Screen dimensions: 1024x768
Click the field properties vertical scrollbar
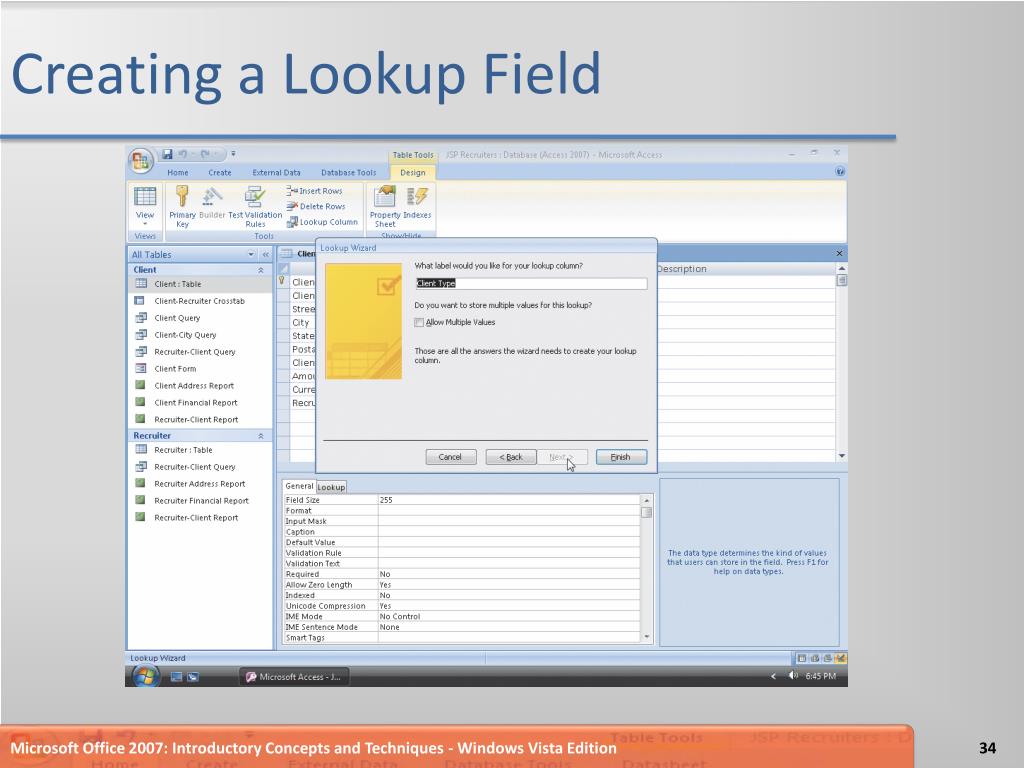pos(647,568)
